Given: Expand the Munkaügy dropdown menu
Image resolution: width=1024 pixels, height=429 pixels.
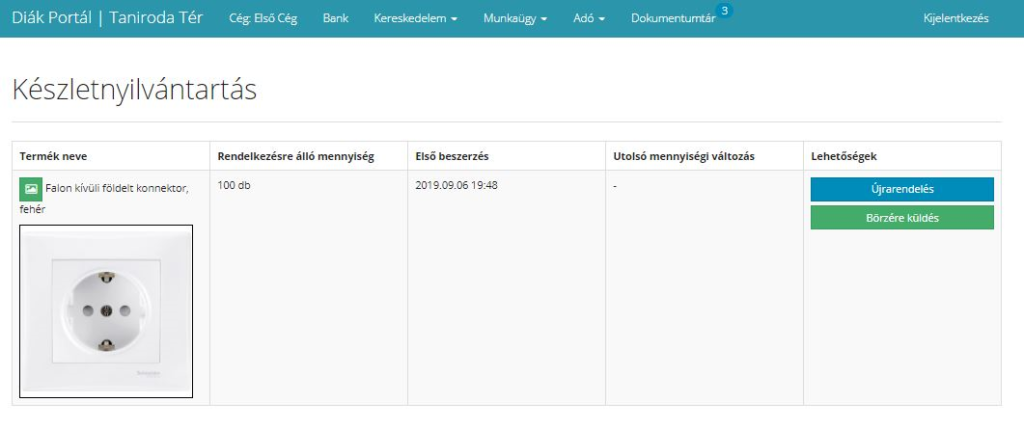Looking at the screenshot, I should pos(514,19).
